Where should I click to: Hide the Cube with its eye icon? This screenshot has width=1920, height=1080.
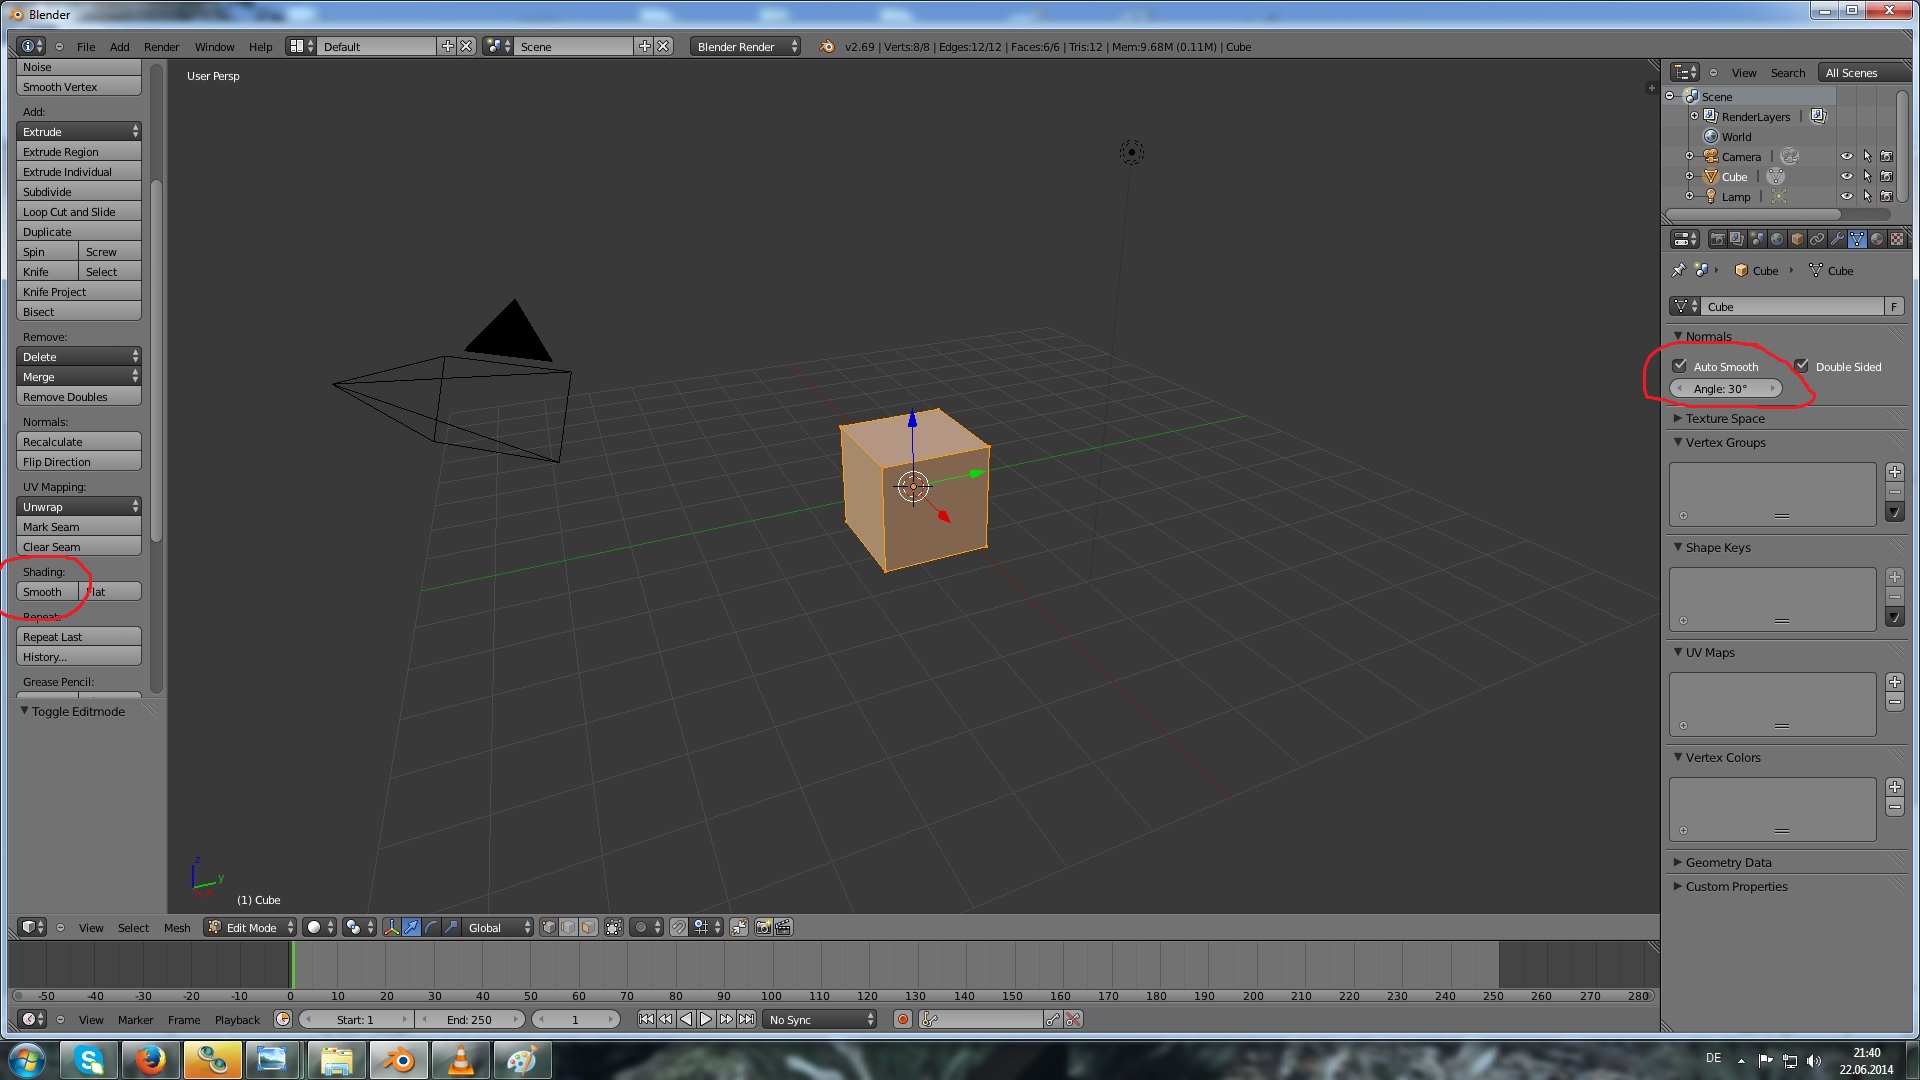click(x=1846, y=177)
